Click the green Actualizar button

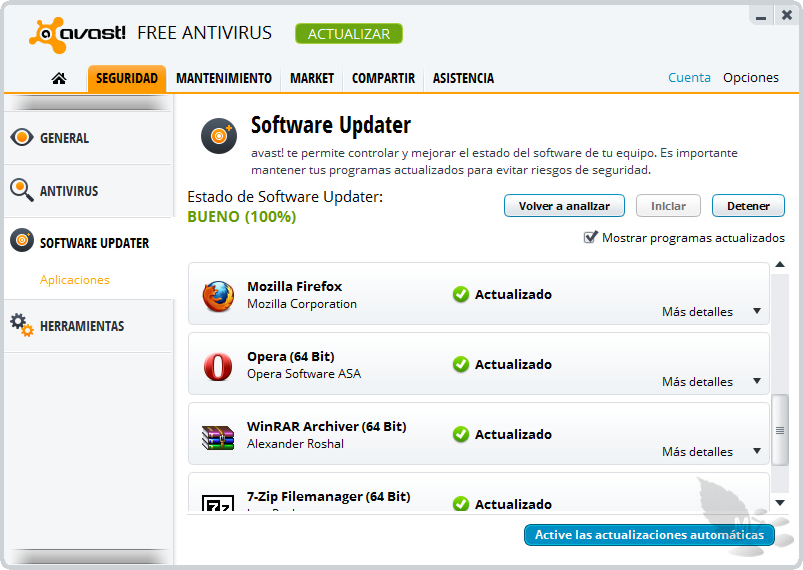click(x=349, y=34)
